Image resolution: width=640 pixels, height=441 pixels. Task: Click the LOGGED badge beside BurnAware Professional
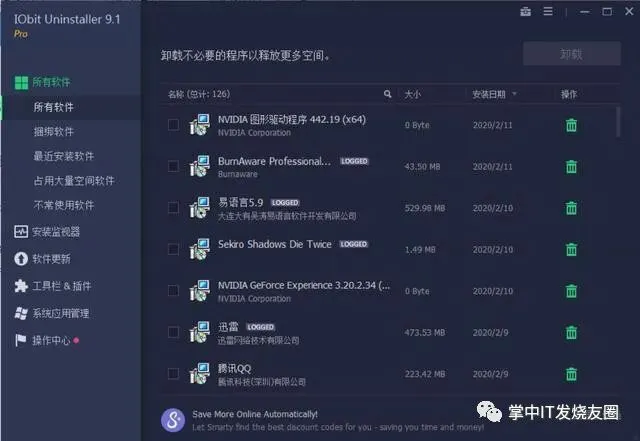tap(354, 161)
